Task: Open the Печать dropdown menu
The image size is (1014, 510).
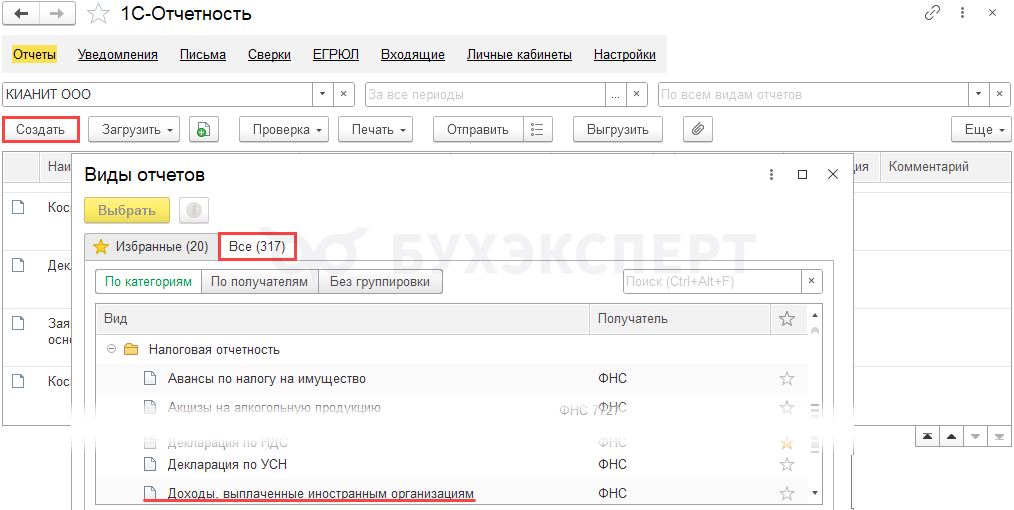Action: point(375,129)
